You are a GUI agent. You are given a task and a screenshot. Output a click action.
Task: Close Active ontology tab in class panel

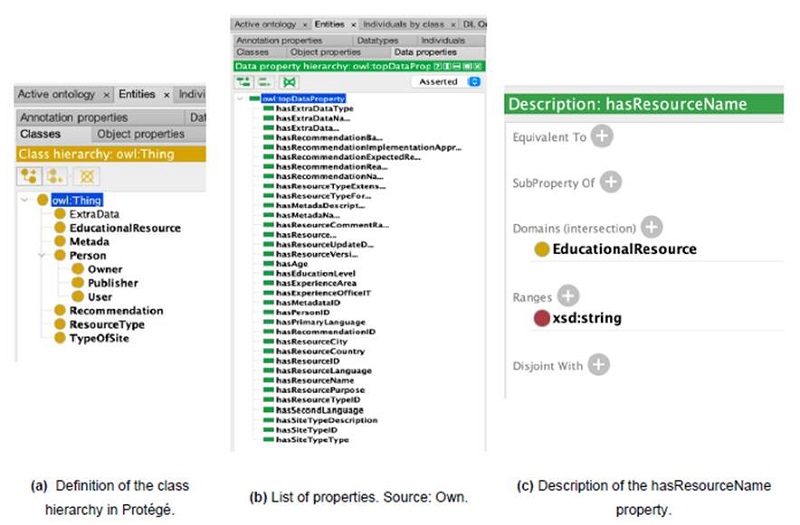pyautogui.click(x=106, y=95)
